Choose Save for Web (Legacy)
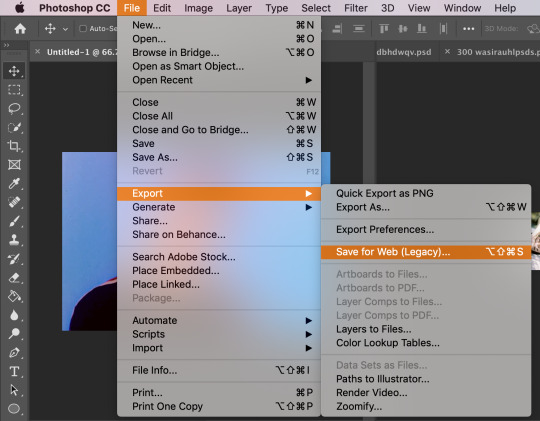 [426, 252]
